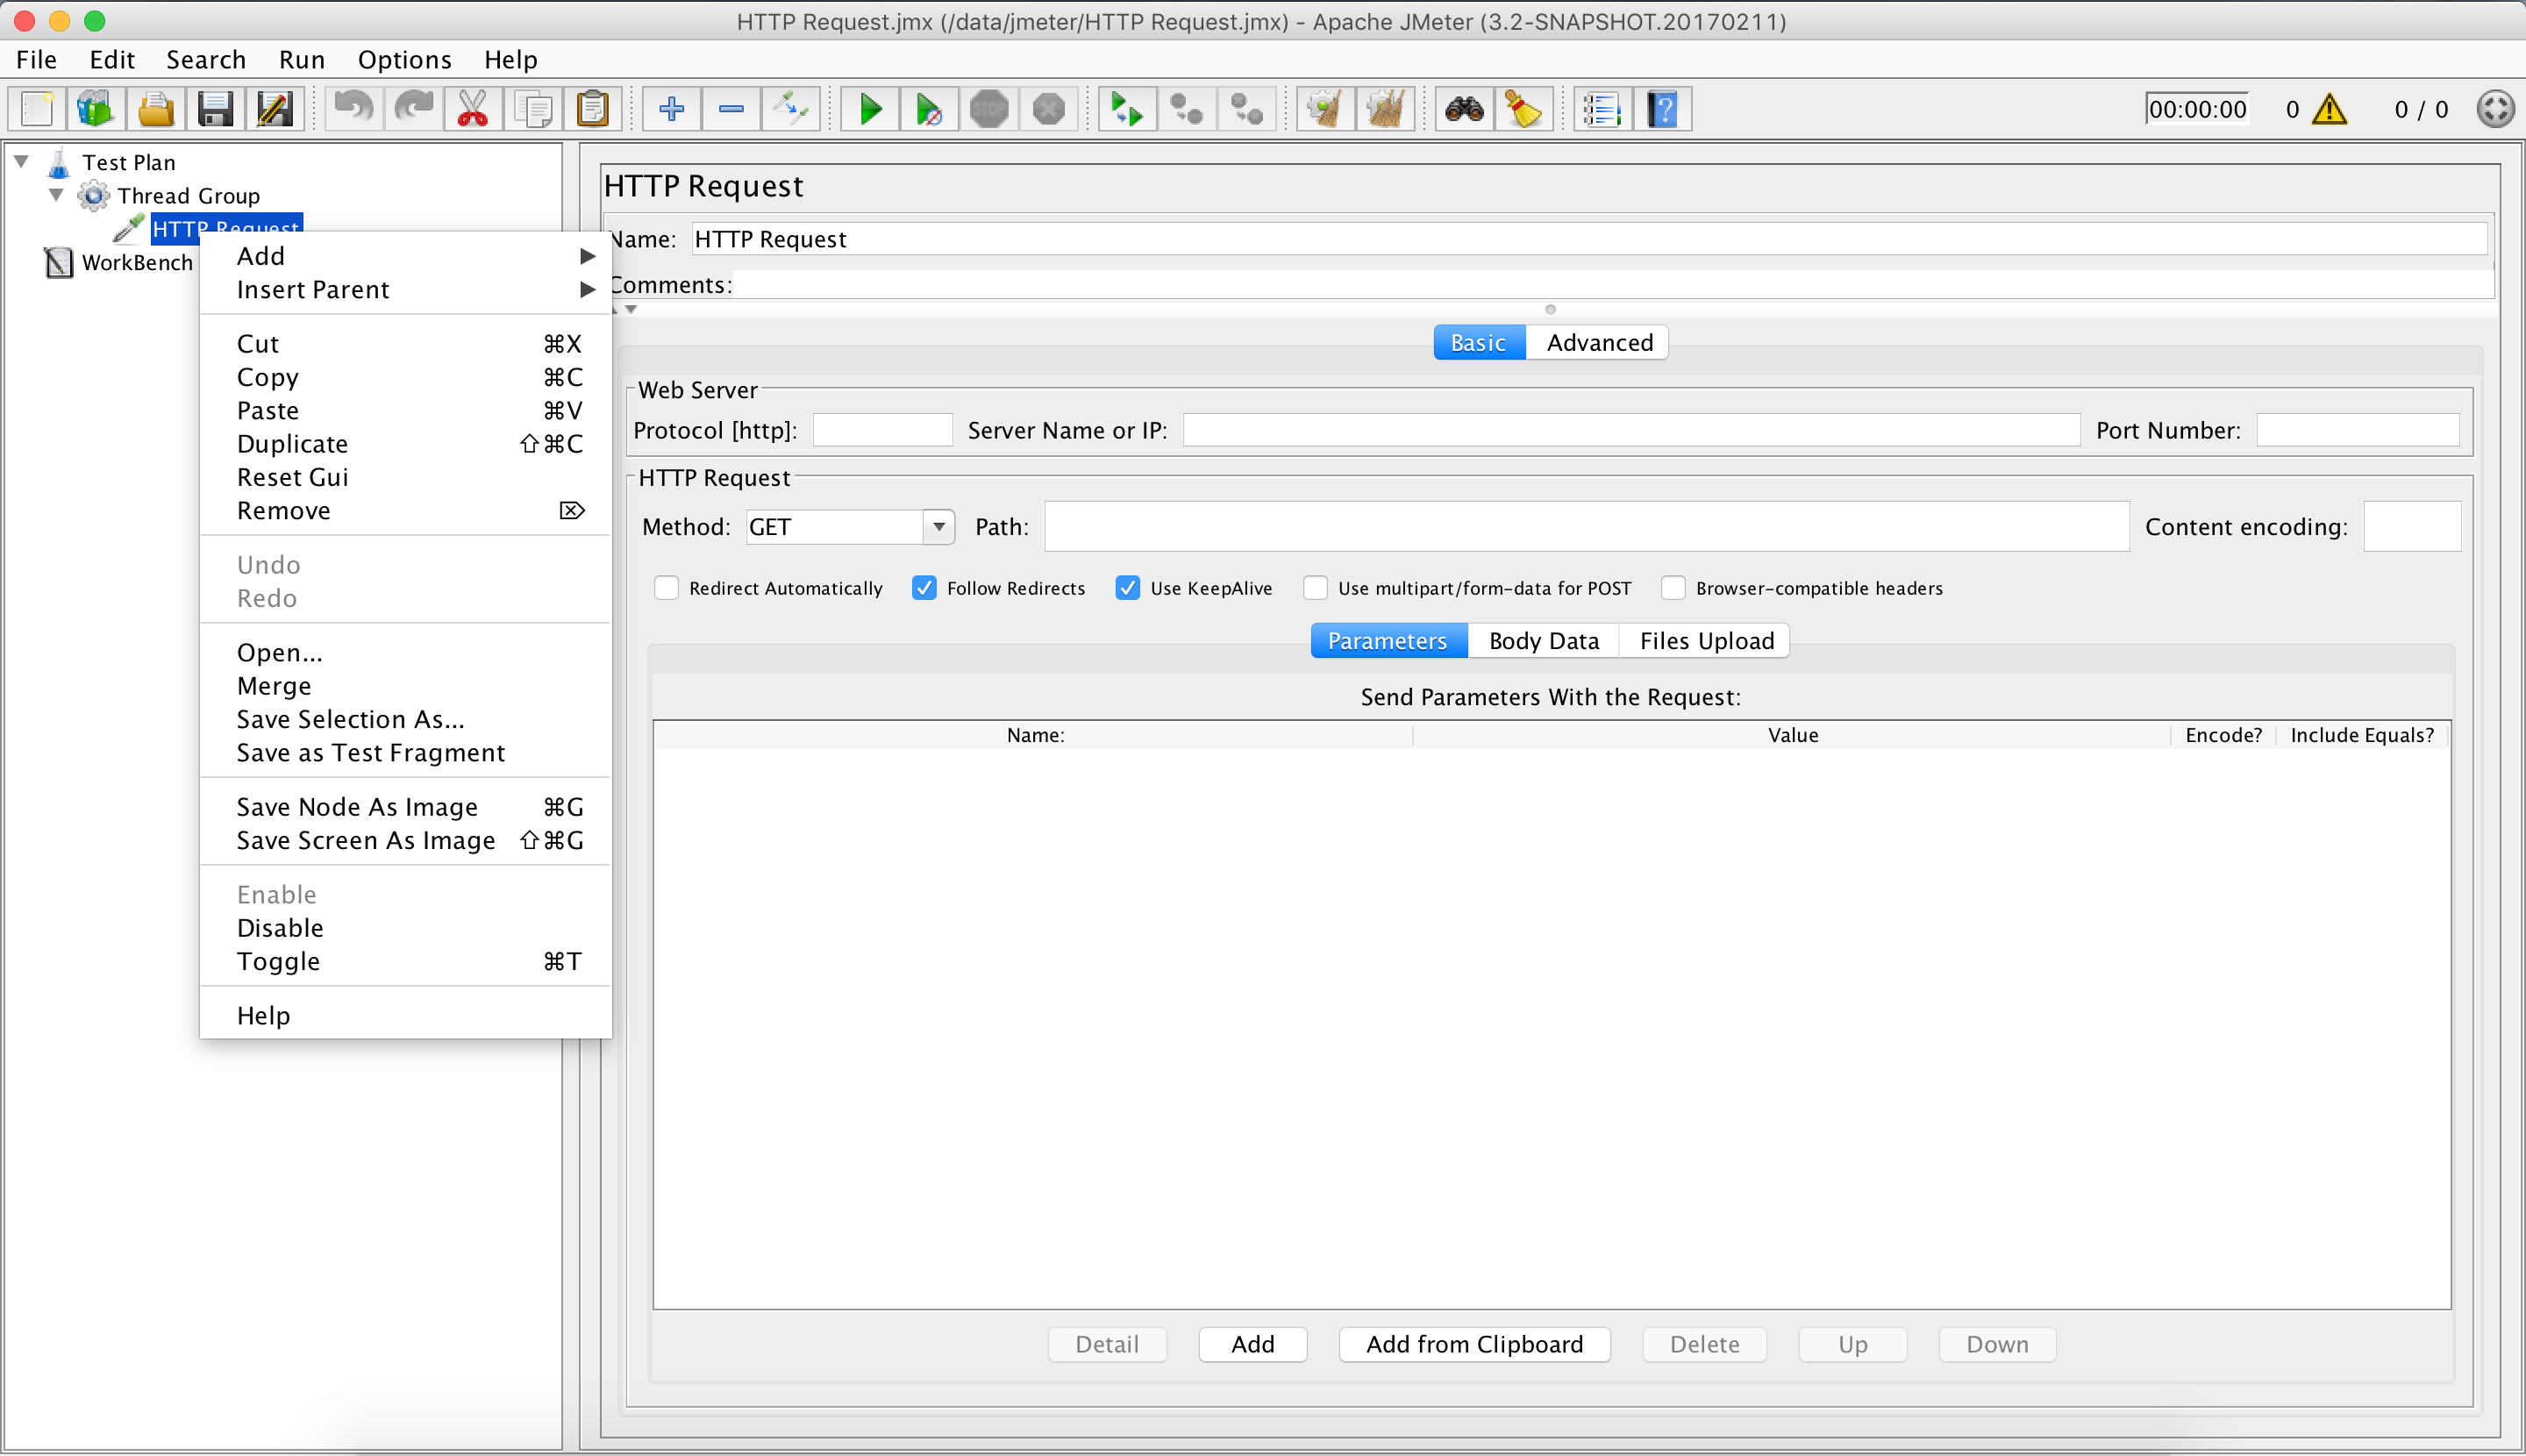Open the Method dropdown showing GET

(936, 526)
